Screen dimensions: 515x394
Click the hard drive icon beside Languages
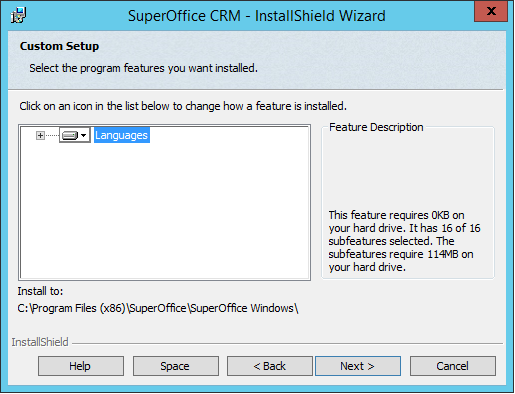[x=70, y=135]
